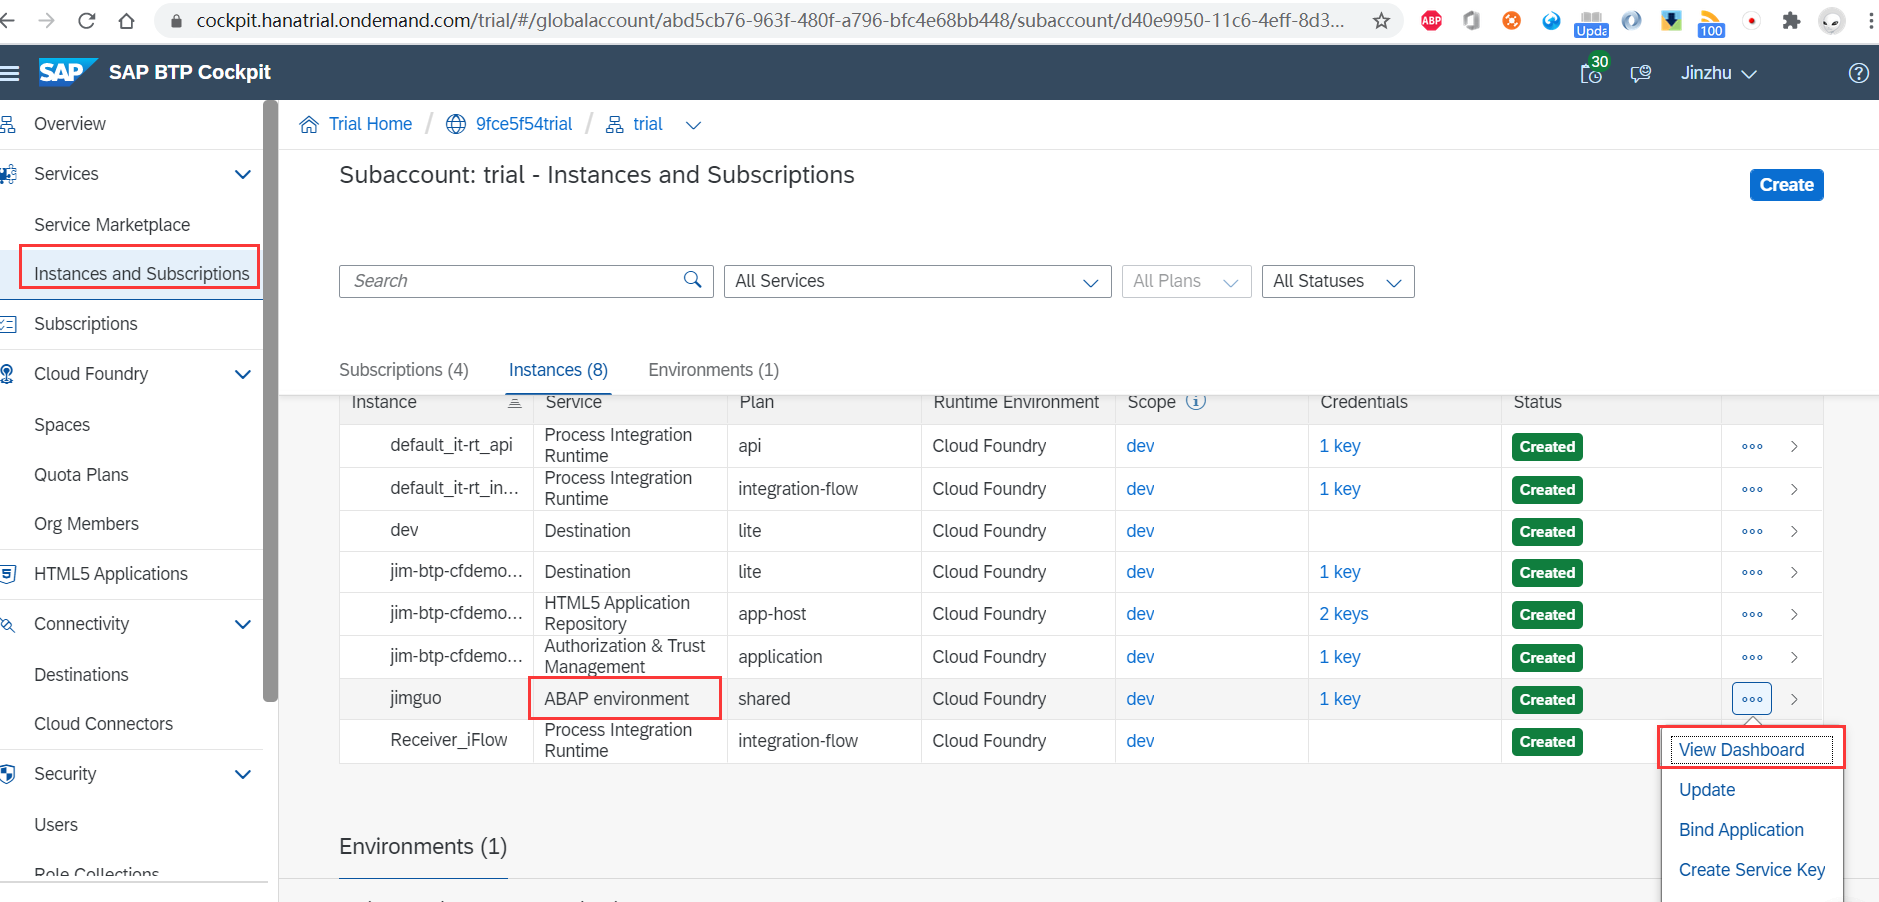The image size is (1879, 902).
Task: Switch to the Subscriptions (4) tab
Action: [403, 369]
